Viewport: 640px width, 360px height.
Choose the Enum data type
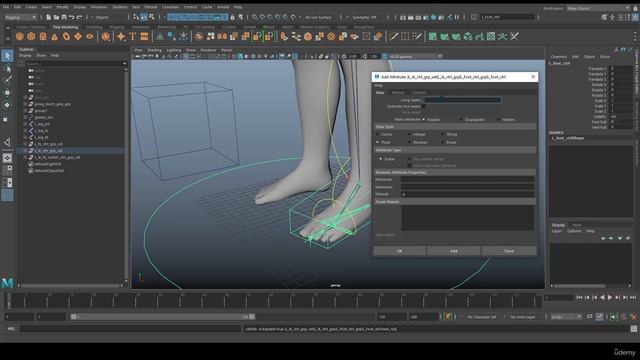tap(443, 142)
